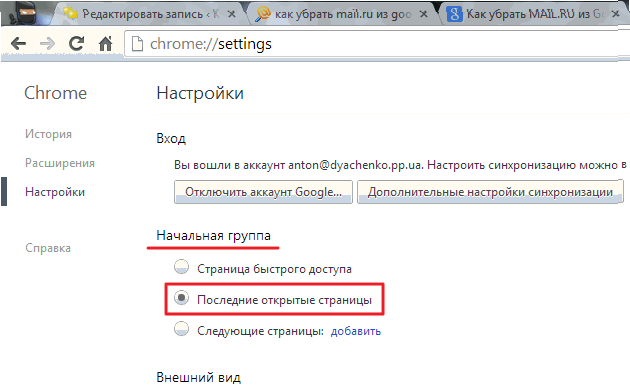Open История in the sidebar
630x392 pixels.
pyautogui.click(x=48, y=134)
